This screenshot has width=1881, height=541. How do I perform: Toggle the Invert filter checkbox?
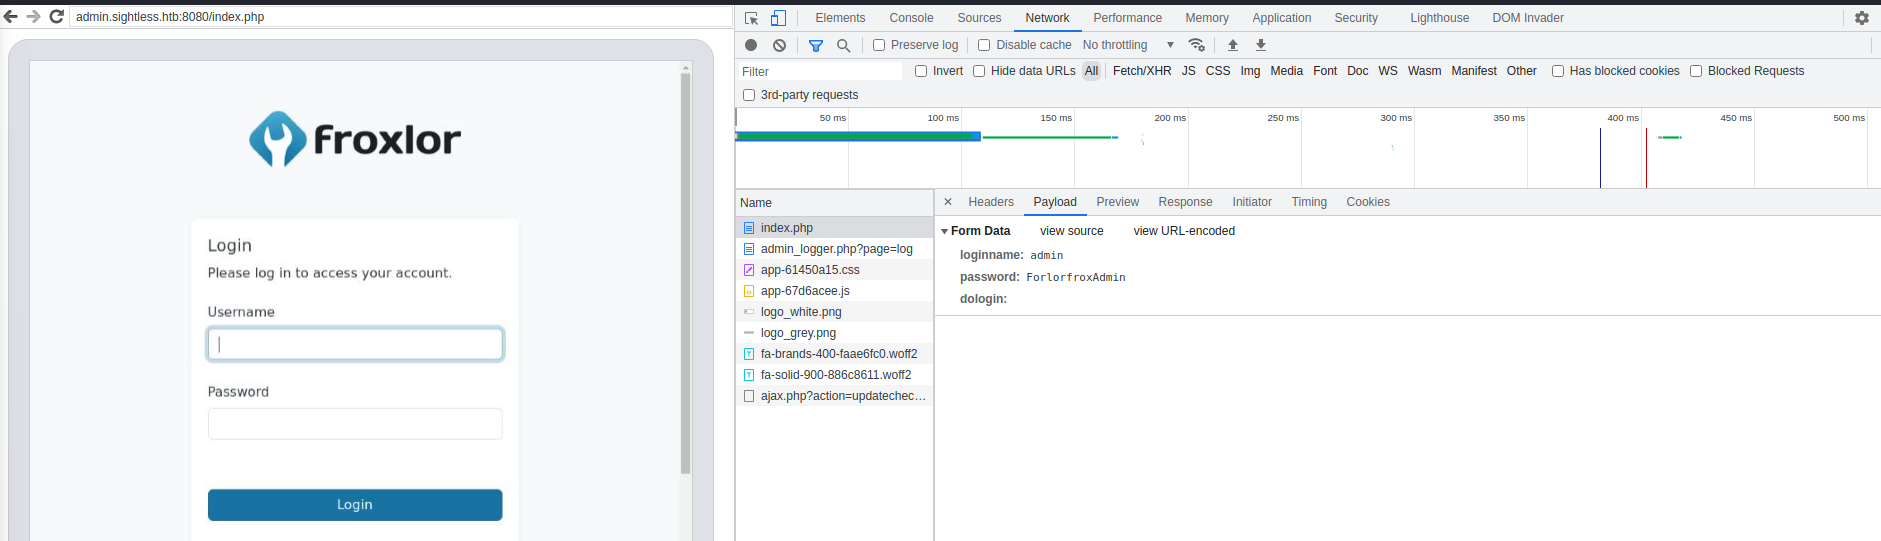921,71
